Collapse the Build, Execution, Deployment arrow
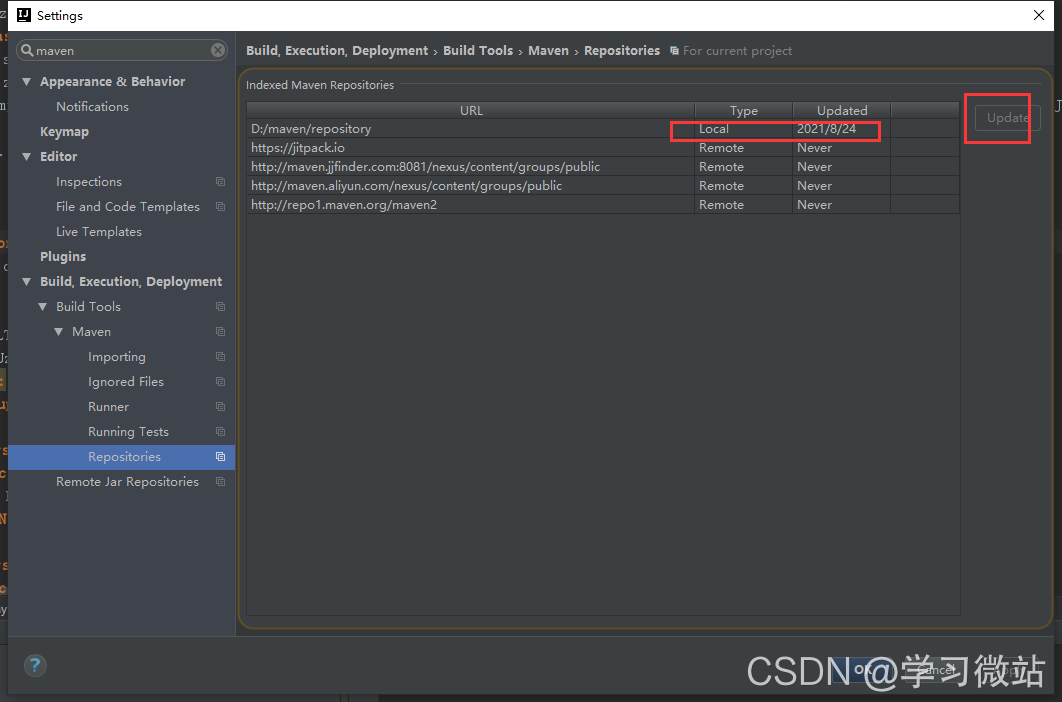The image size is (1062, 702). point(26,282)
